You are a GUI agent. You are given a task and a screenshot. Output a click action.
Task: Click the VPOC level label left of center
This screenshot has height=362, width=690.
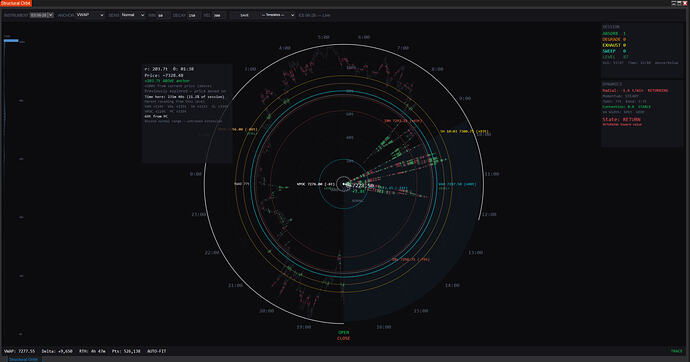click(316, 184)
